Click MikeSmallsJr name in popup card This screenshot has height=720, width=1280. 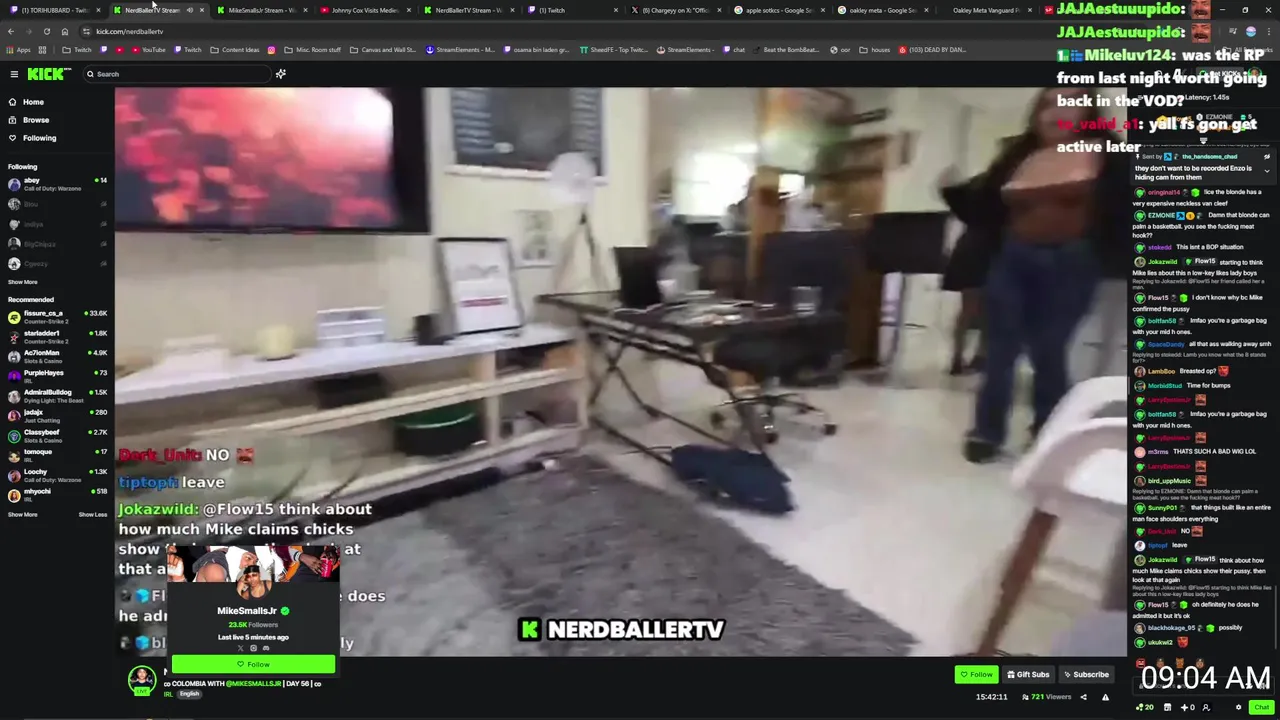pos(247,610)
